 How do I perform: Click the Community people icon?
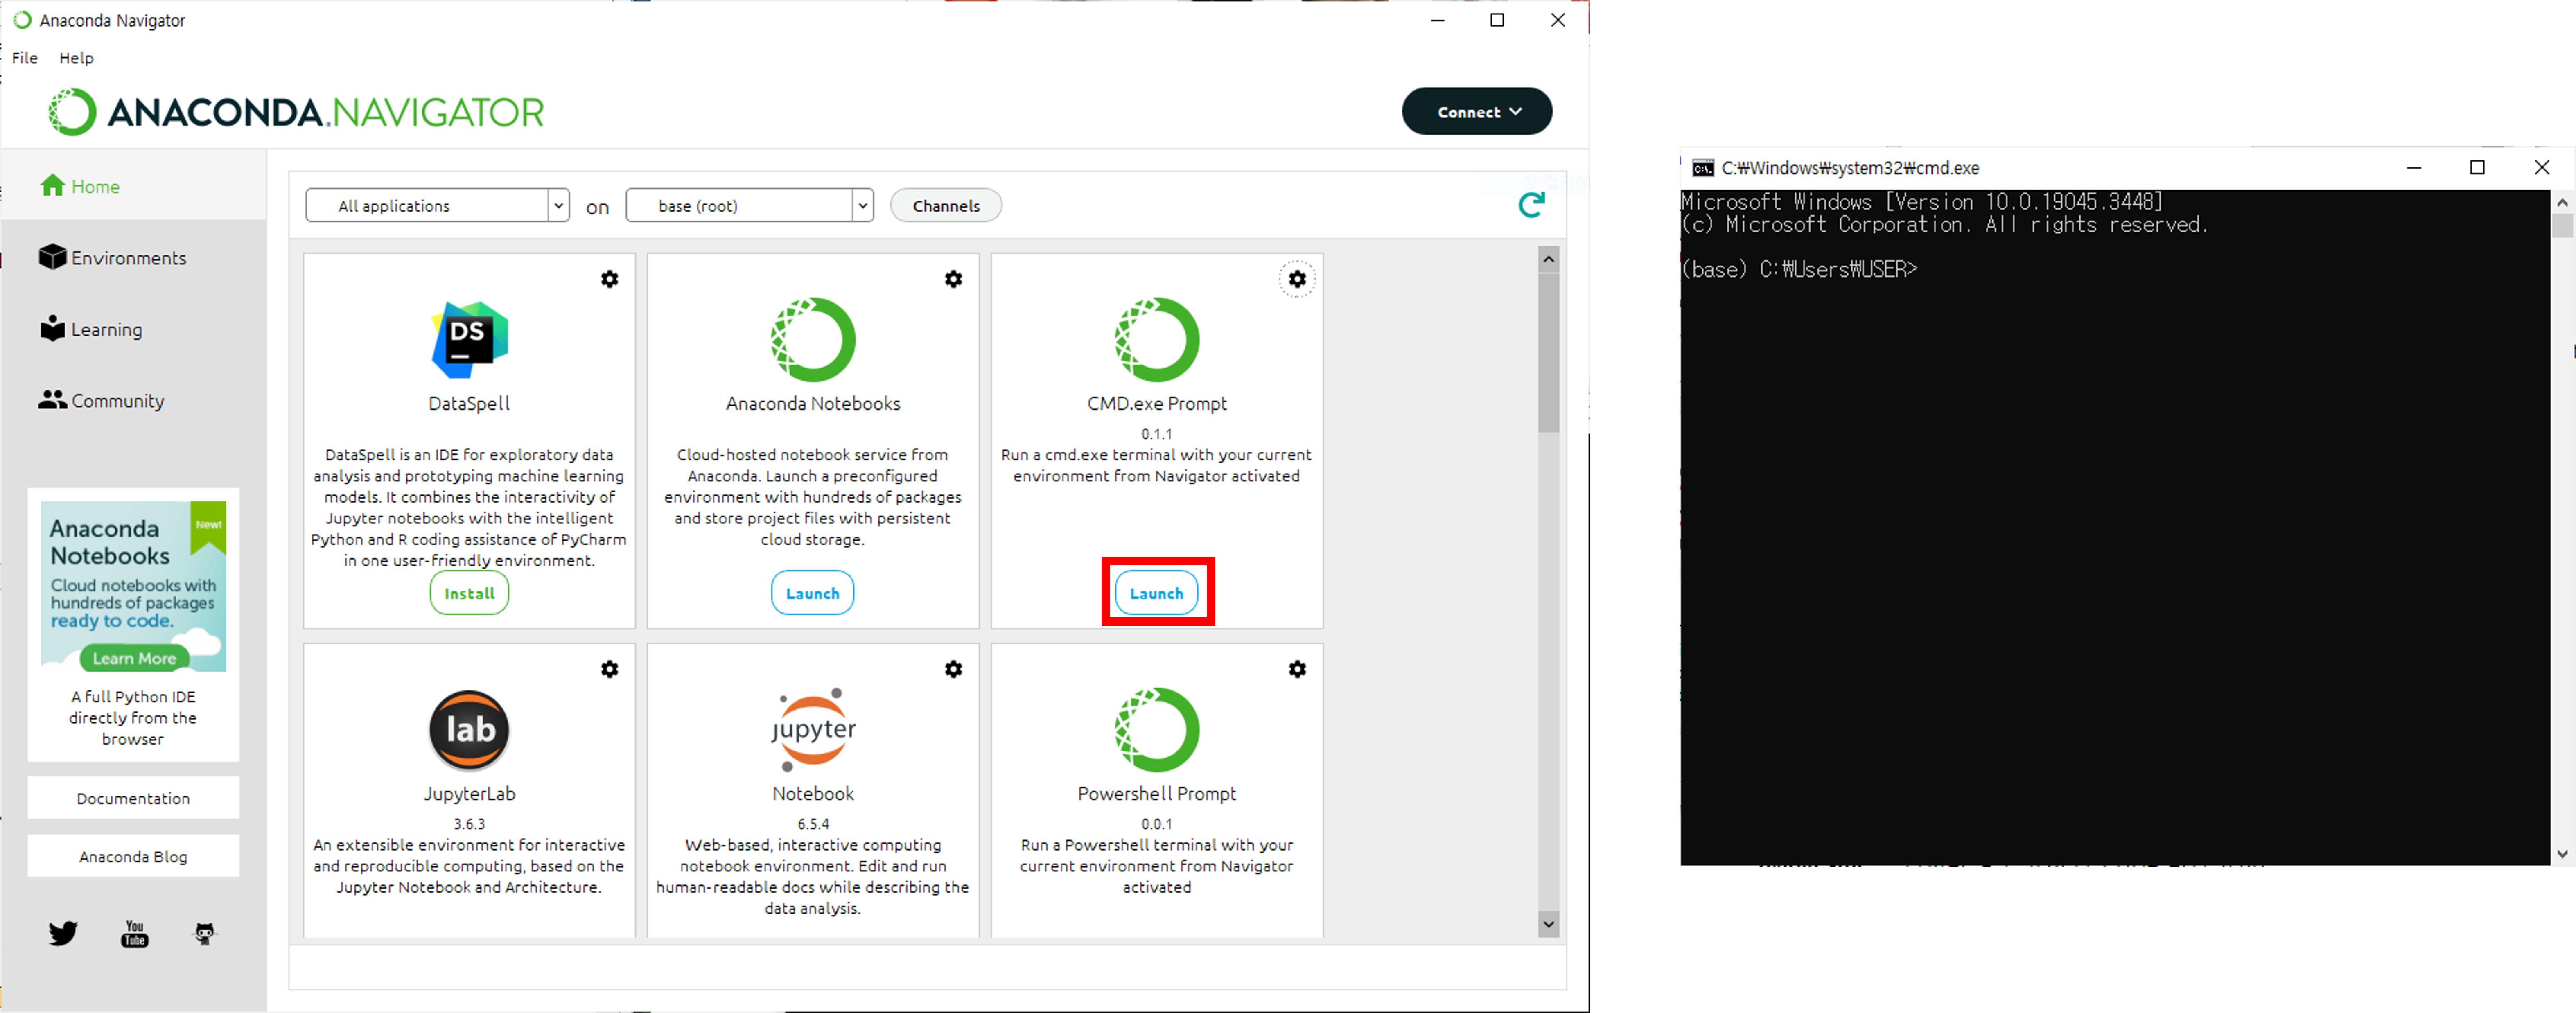tap(52, 399)
